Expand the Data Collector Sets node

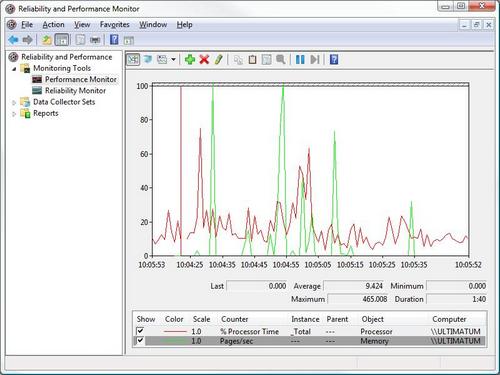click(x=14, y=103)
